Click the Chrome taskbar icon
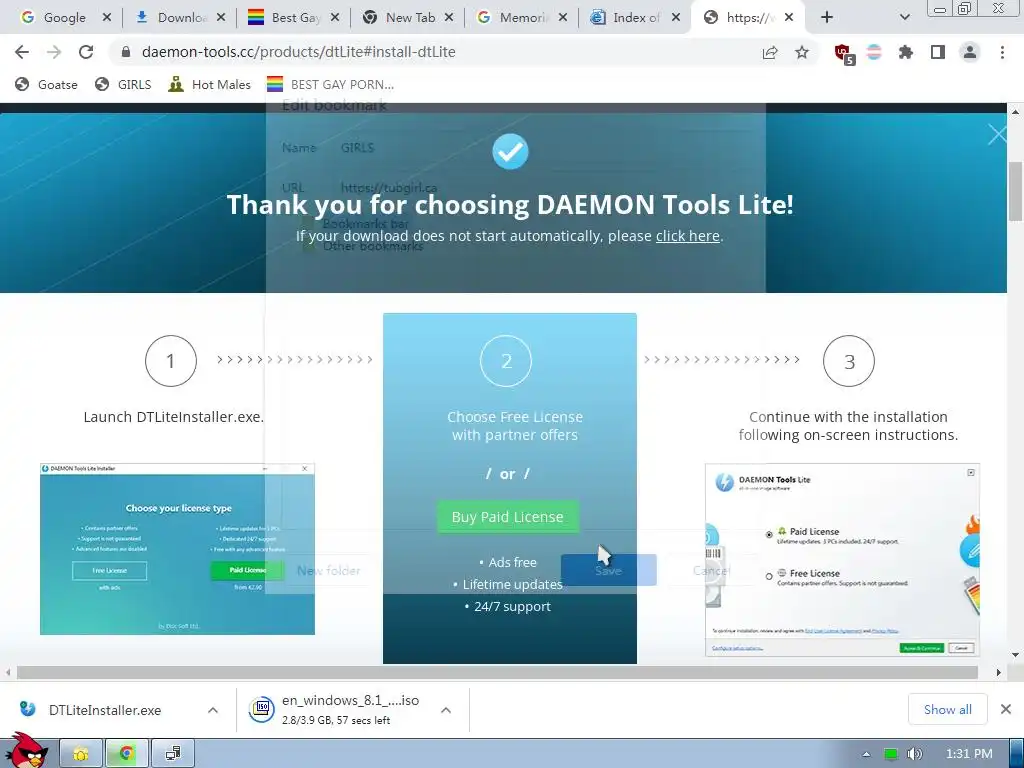The width and height of the screenshot is (1024, 768). pos(126,754)
